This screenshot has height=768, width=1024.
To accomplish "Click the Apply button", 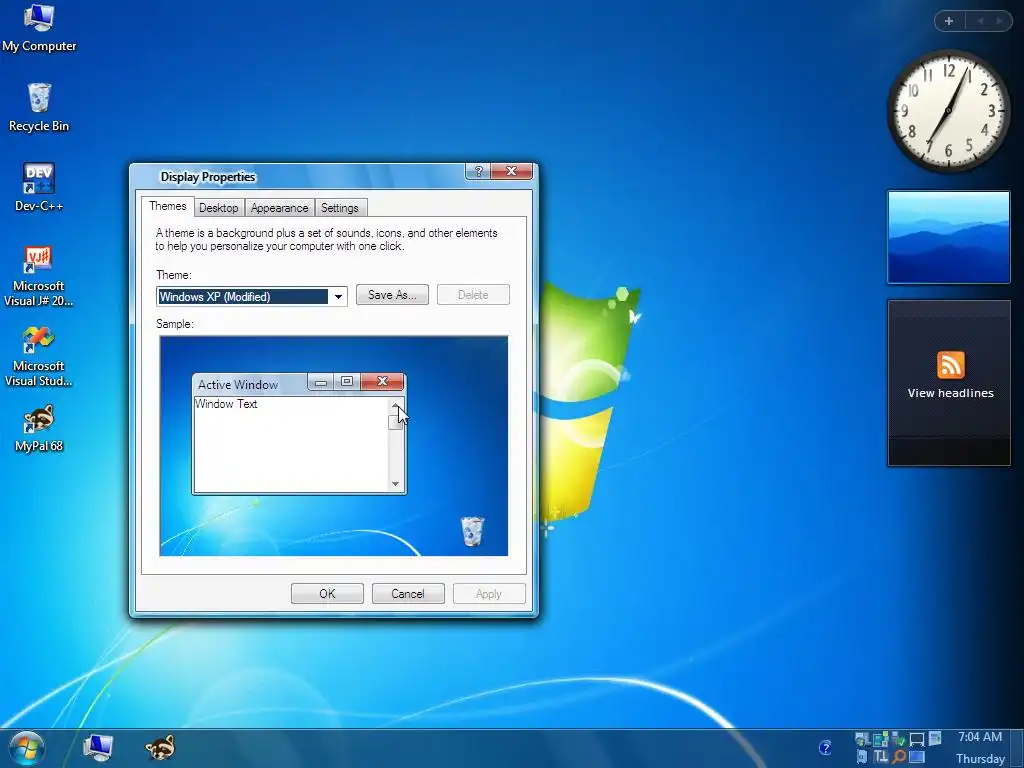I will (489, 594).
